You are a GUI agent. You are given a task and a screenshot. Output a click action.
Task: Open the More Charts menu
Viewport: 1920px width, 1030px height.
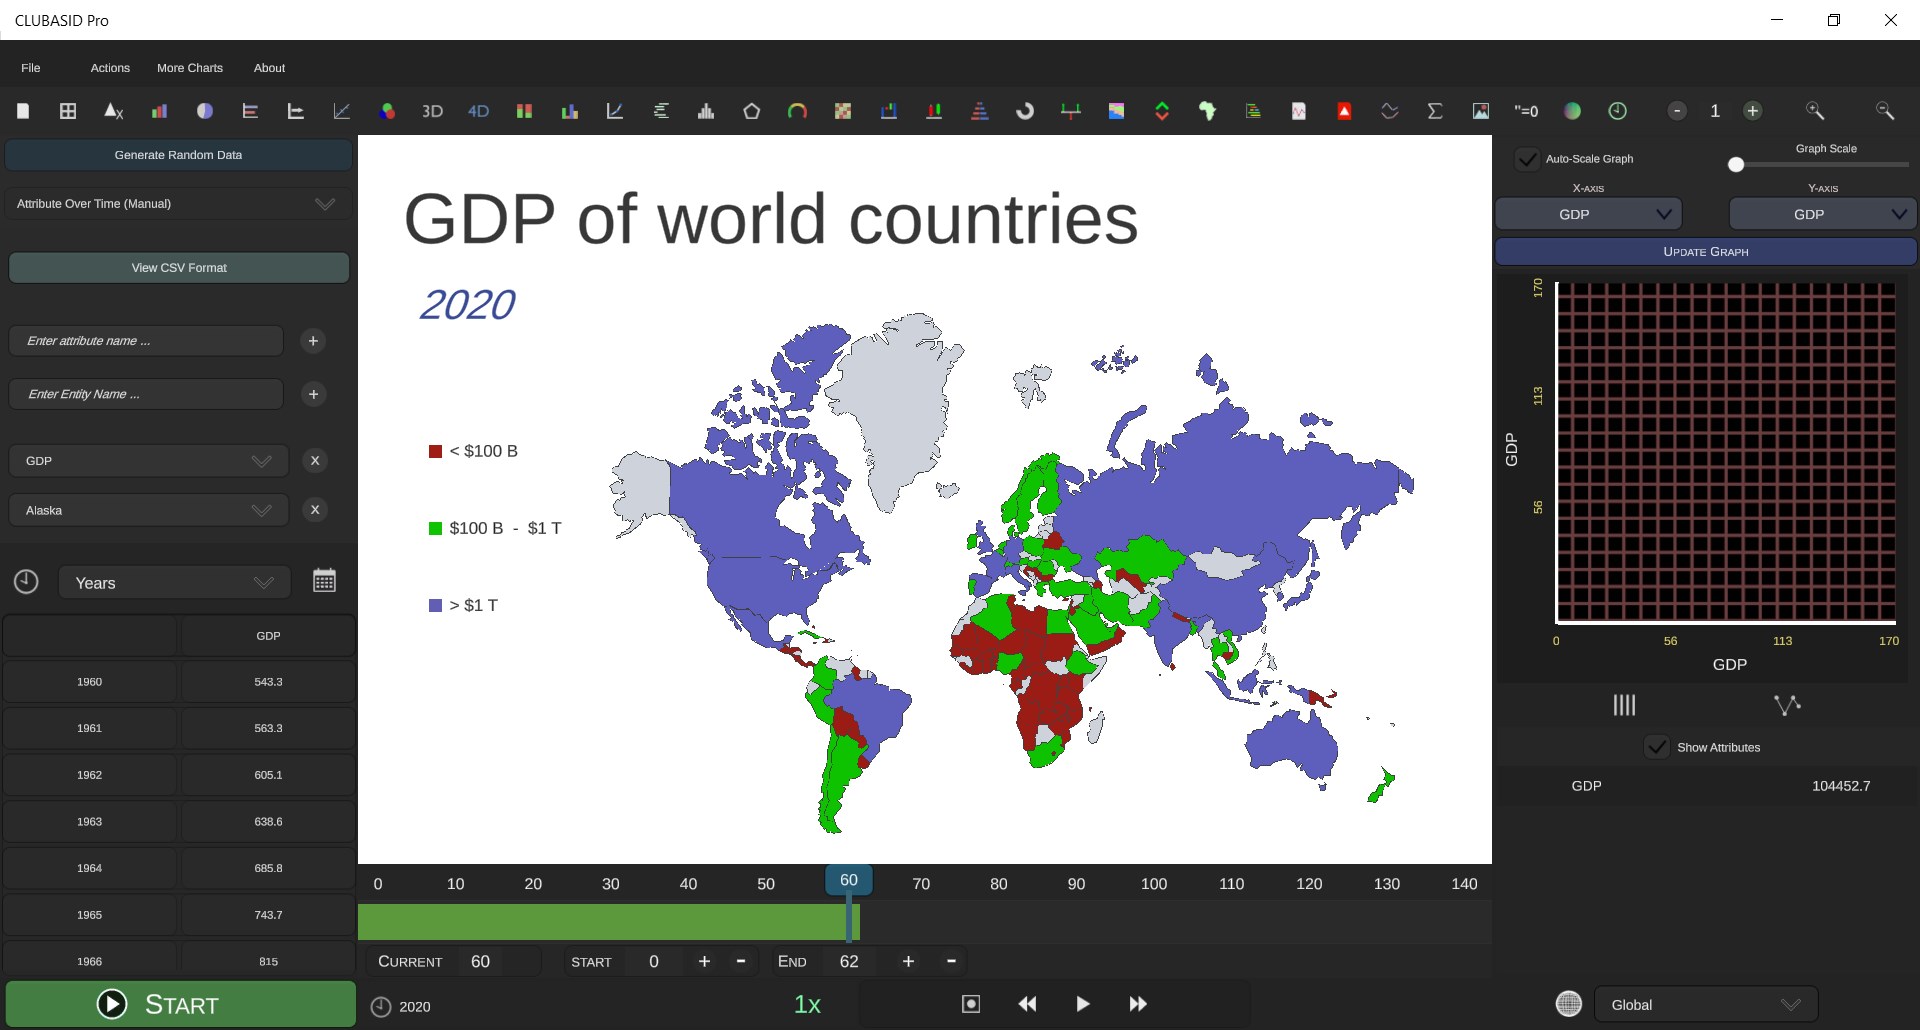coord(190,68)
